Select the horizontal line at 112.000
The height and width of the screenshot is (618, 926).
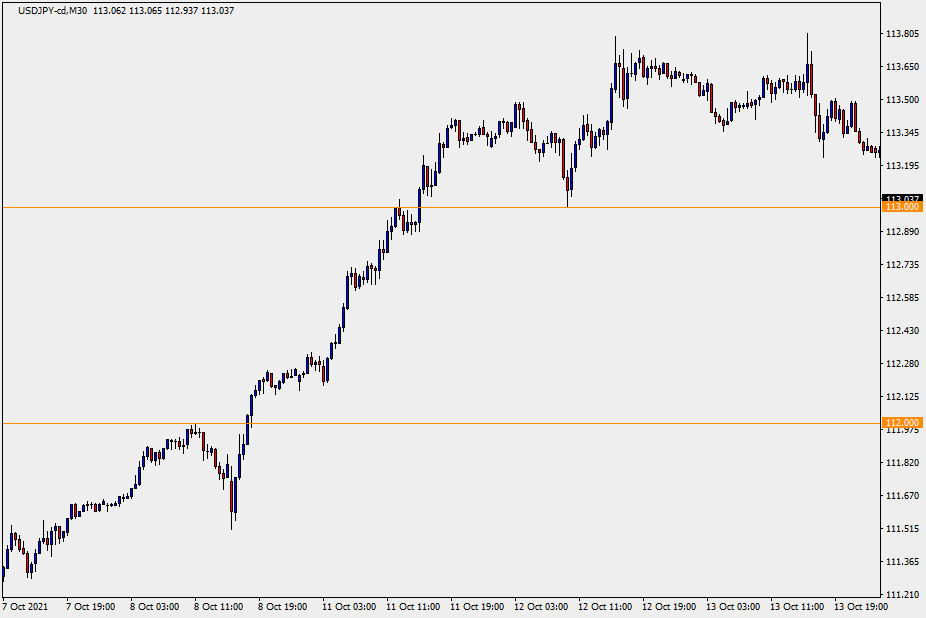500,423
